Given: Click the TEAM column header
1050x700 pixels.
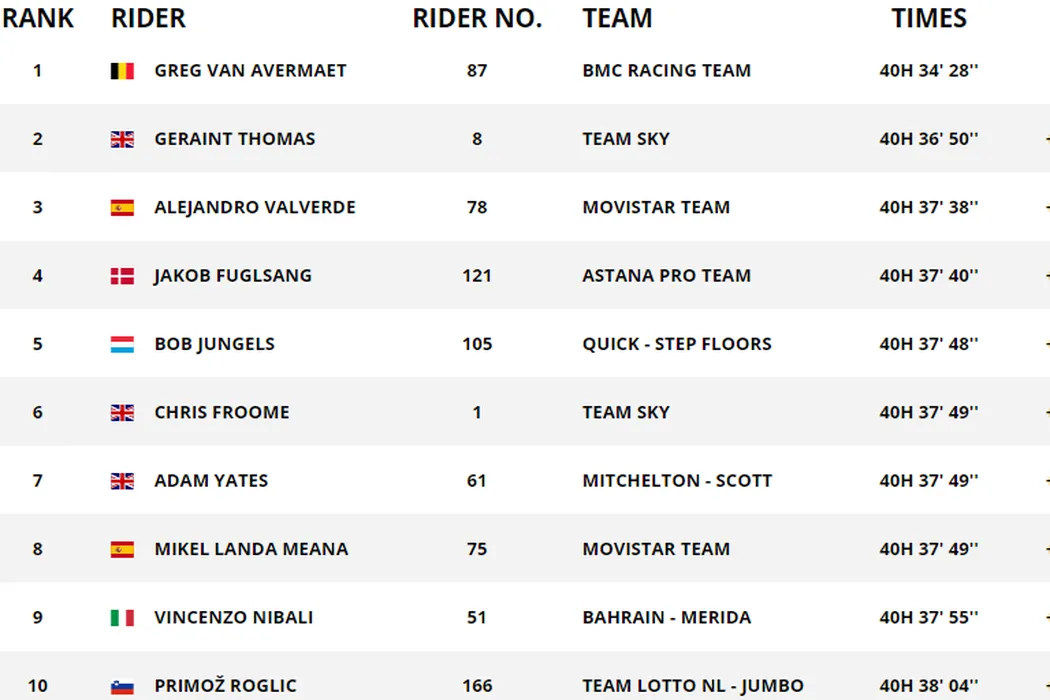Looking at the screenshot, I should 617,18.
